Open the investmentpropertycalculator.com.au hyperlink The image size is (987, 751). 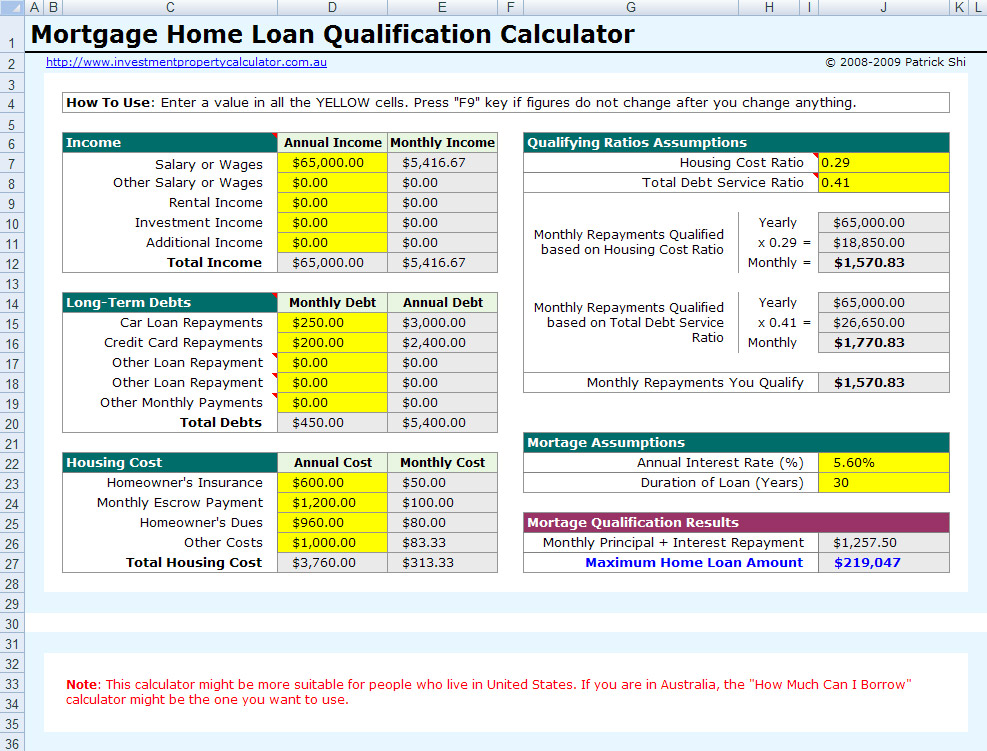tap(186, 62)
